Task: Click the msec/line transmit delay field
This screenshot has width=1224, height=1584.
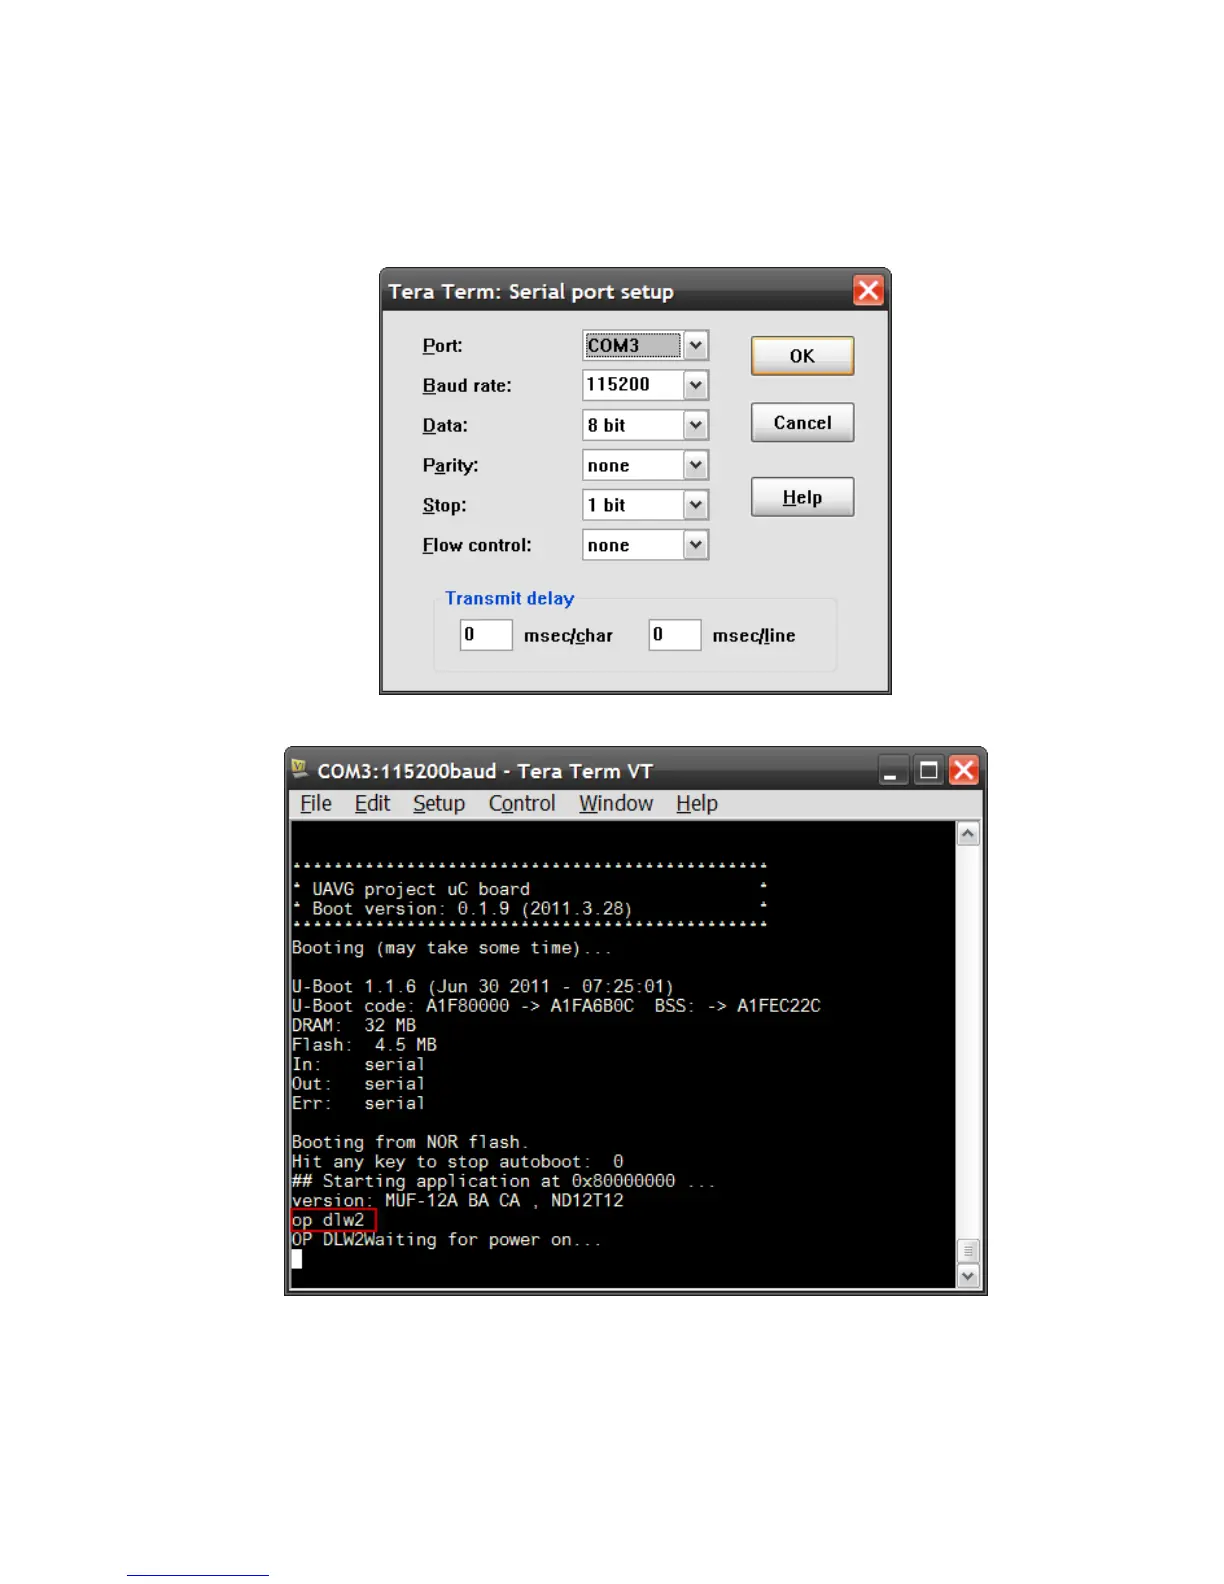Action: click(x=675, y=634)
